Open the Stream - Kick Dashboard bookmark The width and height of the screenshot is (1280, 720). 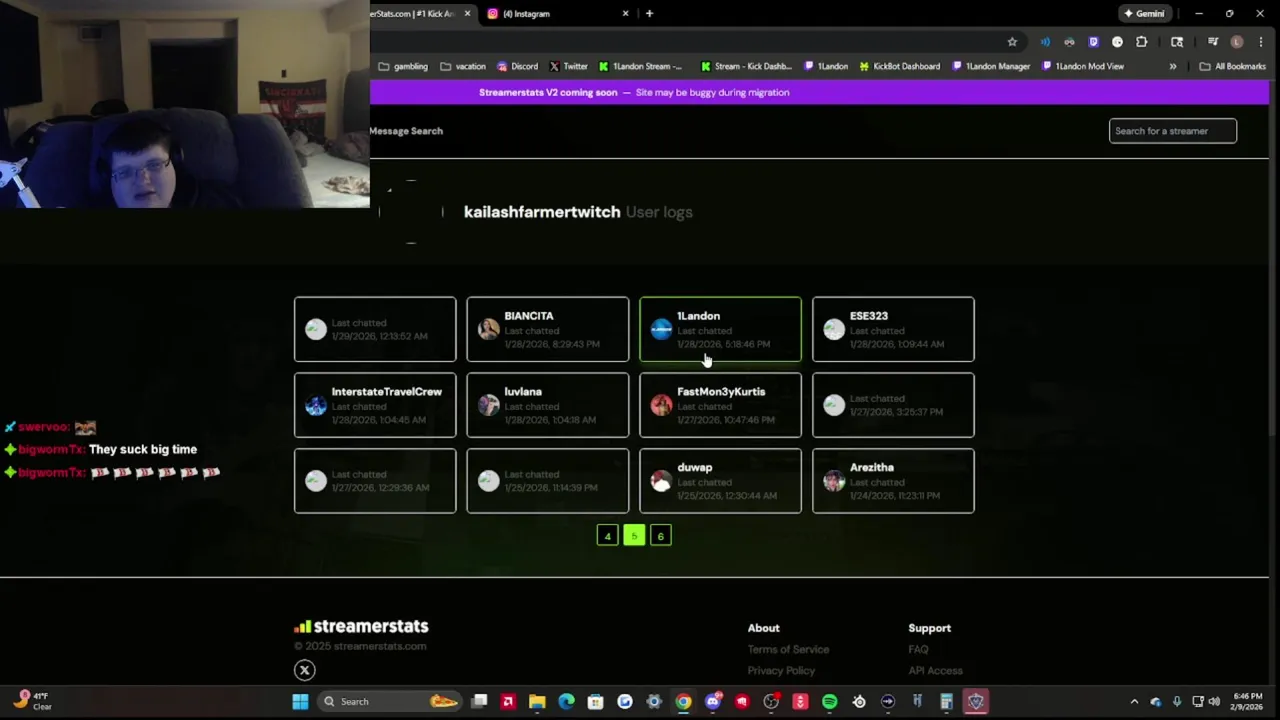(746, 66)
